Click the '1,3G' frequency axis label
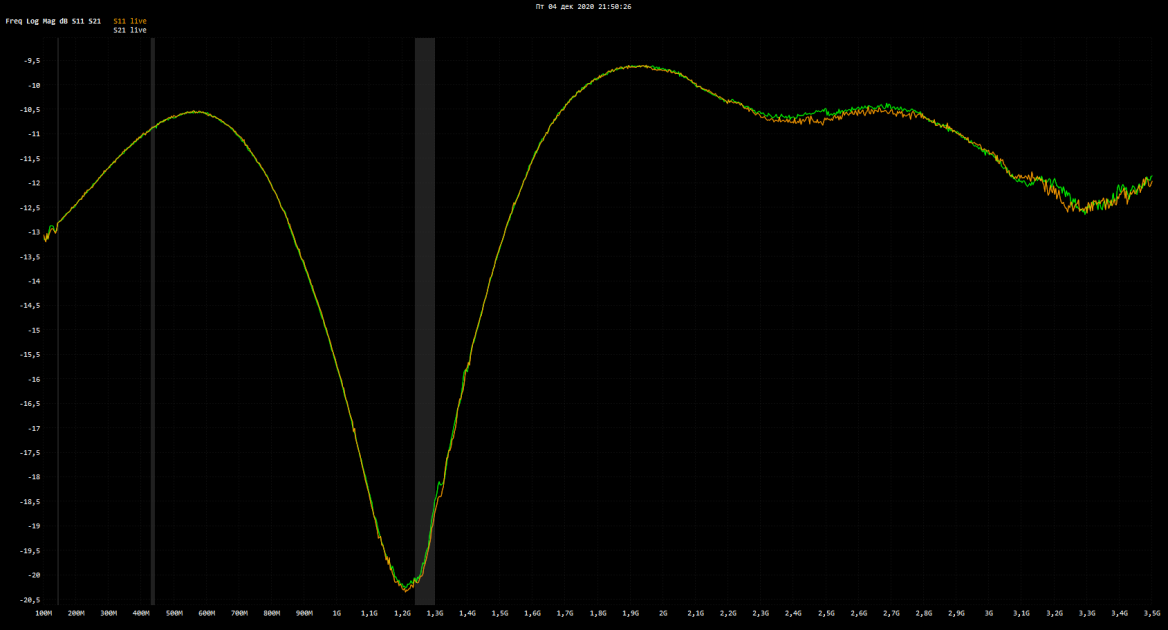This screenshot has height=630, width=1168. click(x=435, y=614)
